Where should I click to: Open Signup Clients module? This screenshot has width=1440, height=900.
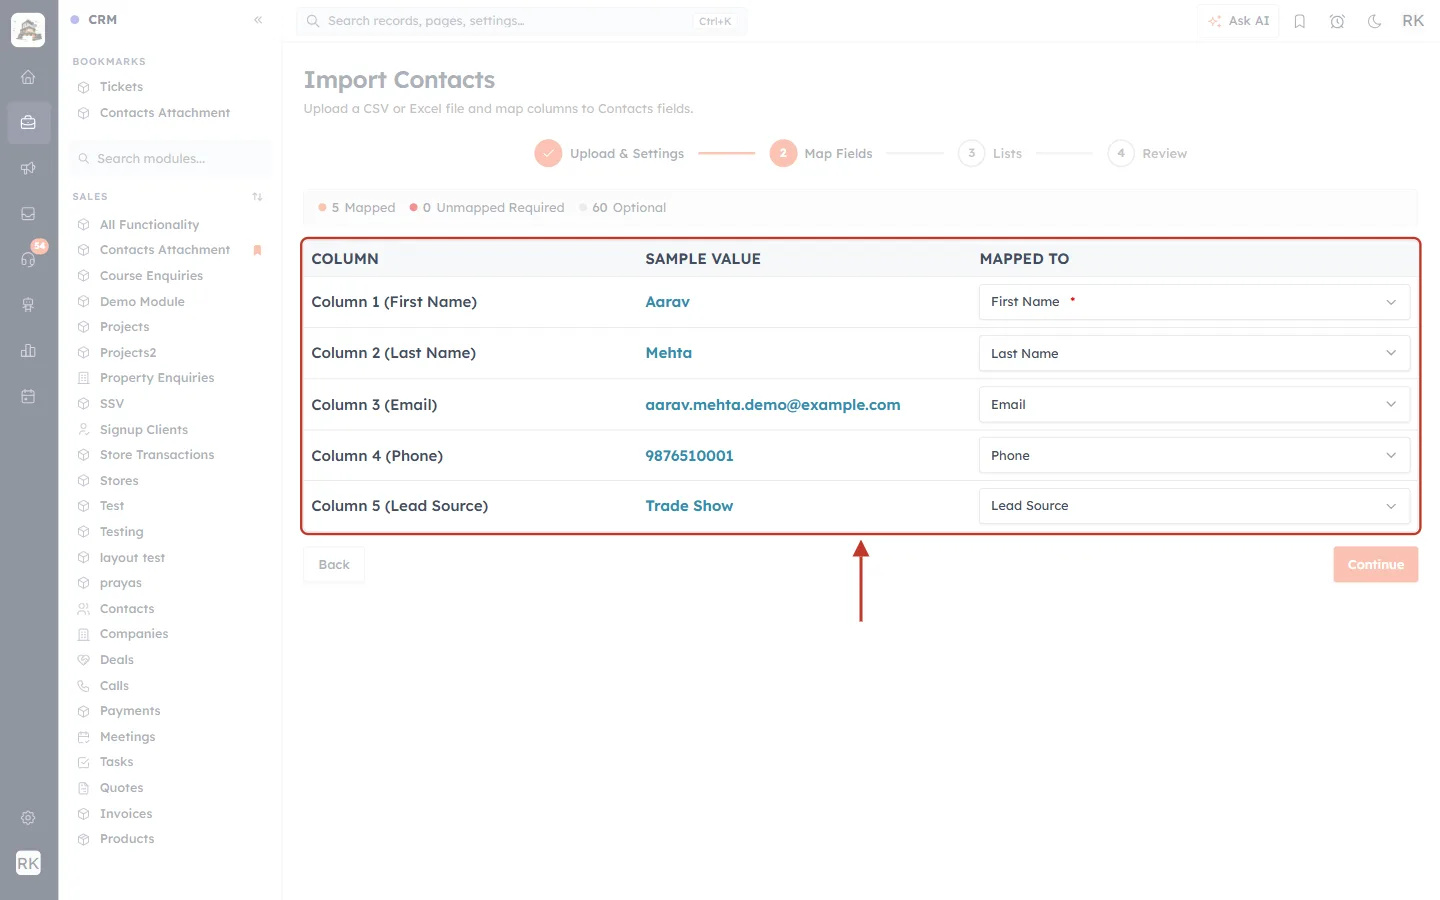pos(144,430)
